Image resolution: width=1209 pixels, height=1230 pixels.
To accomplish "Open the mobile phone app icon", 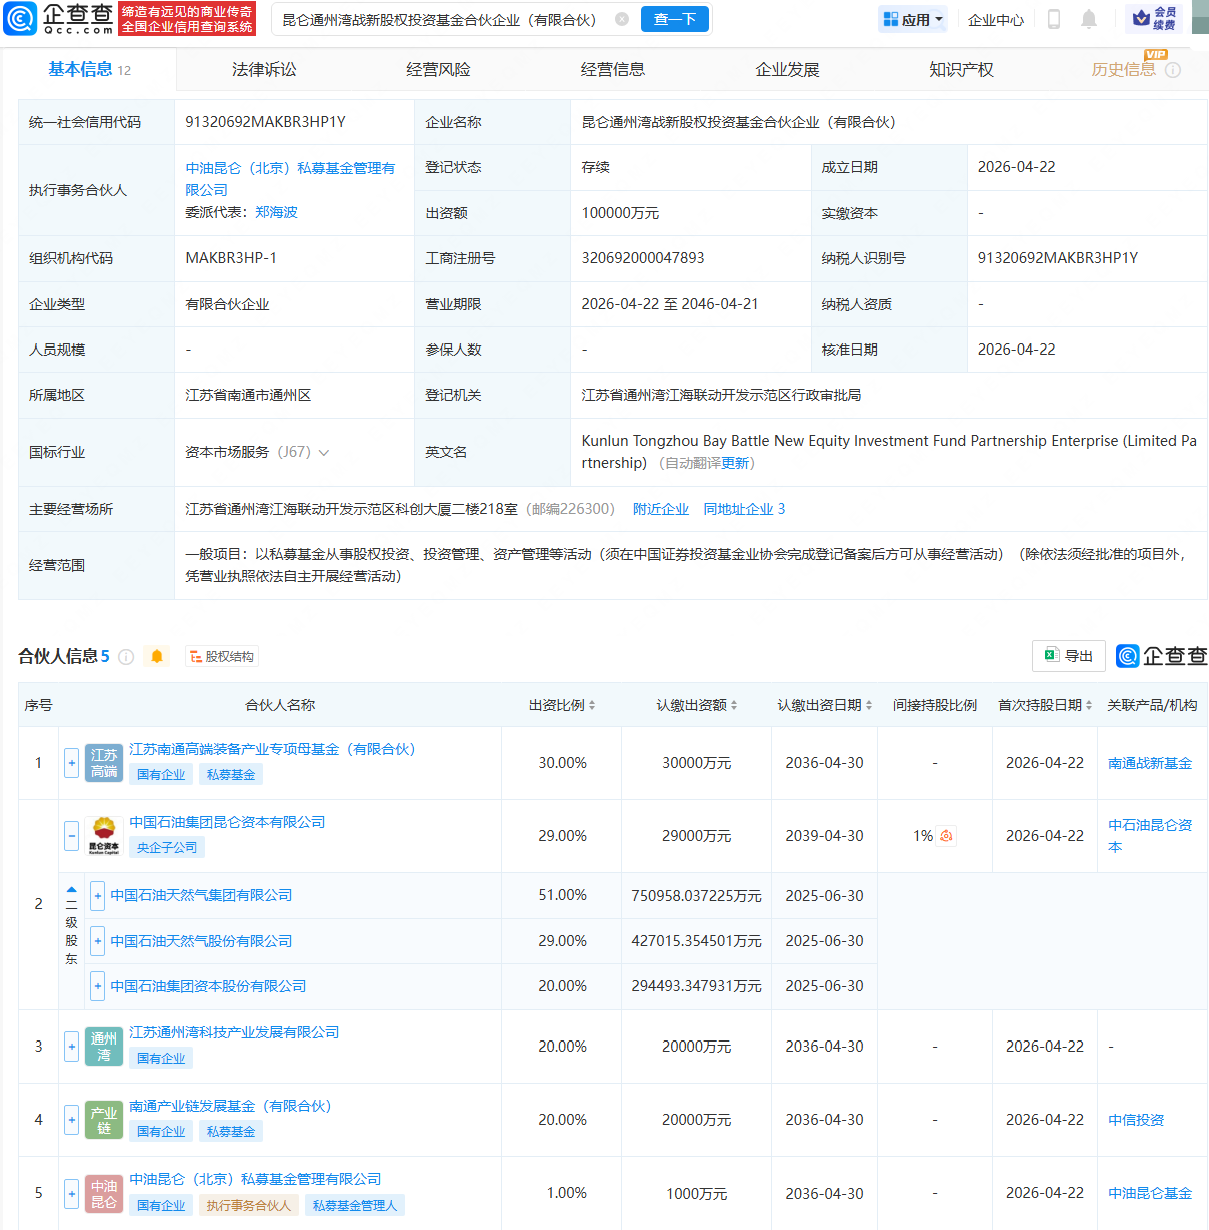I will pyautogui.click(x=1053, y=19).
